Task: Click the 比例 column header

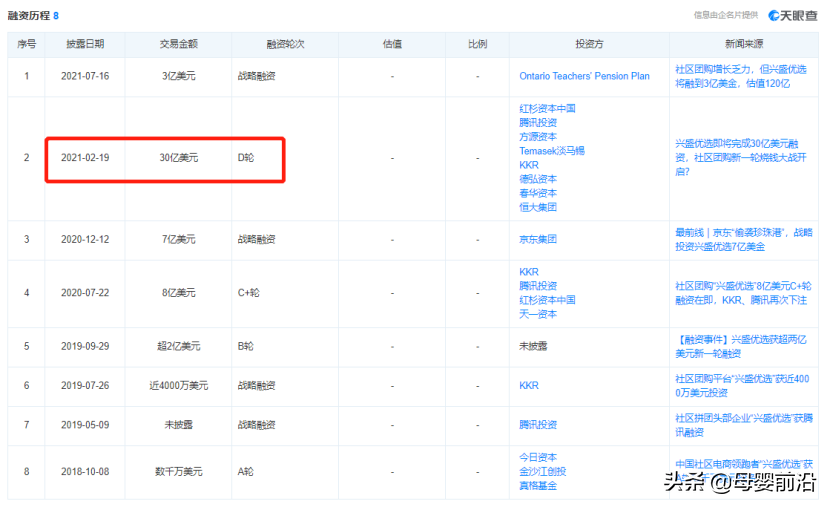Action: point(478,45)
